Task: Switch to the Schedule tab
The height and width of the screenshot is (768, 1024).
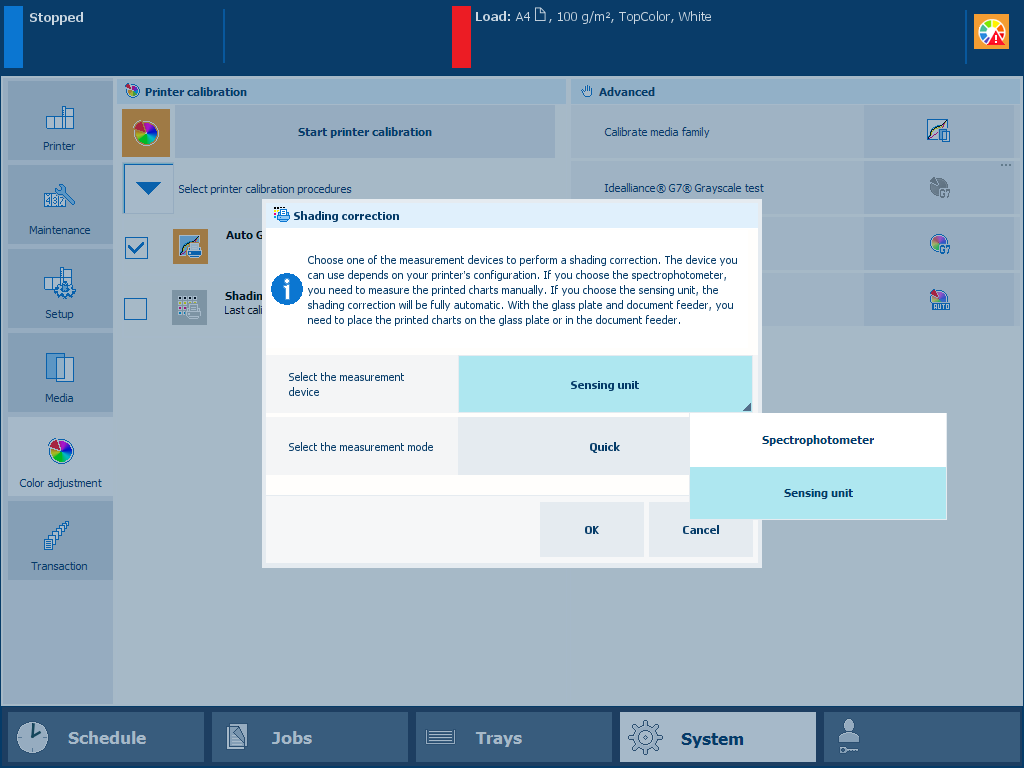Action: pos(106,738)
